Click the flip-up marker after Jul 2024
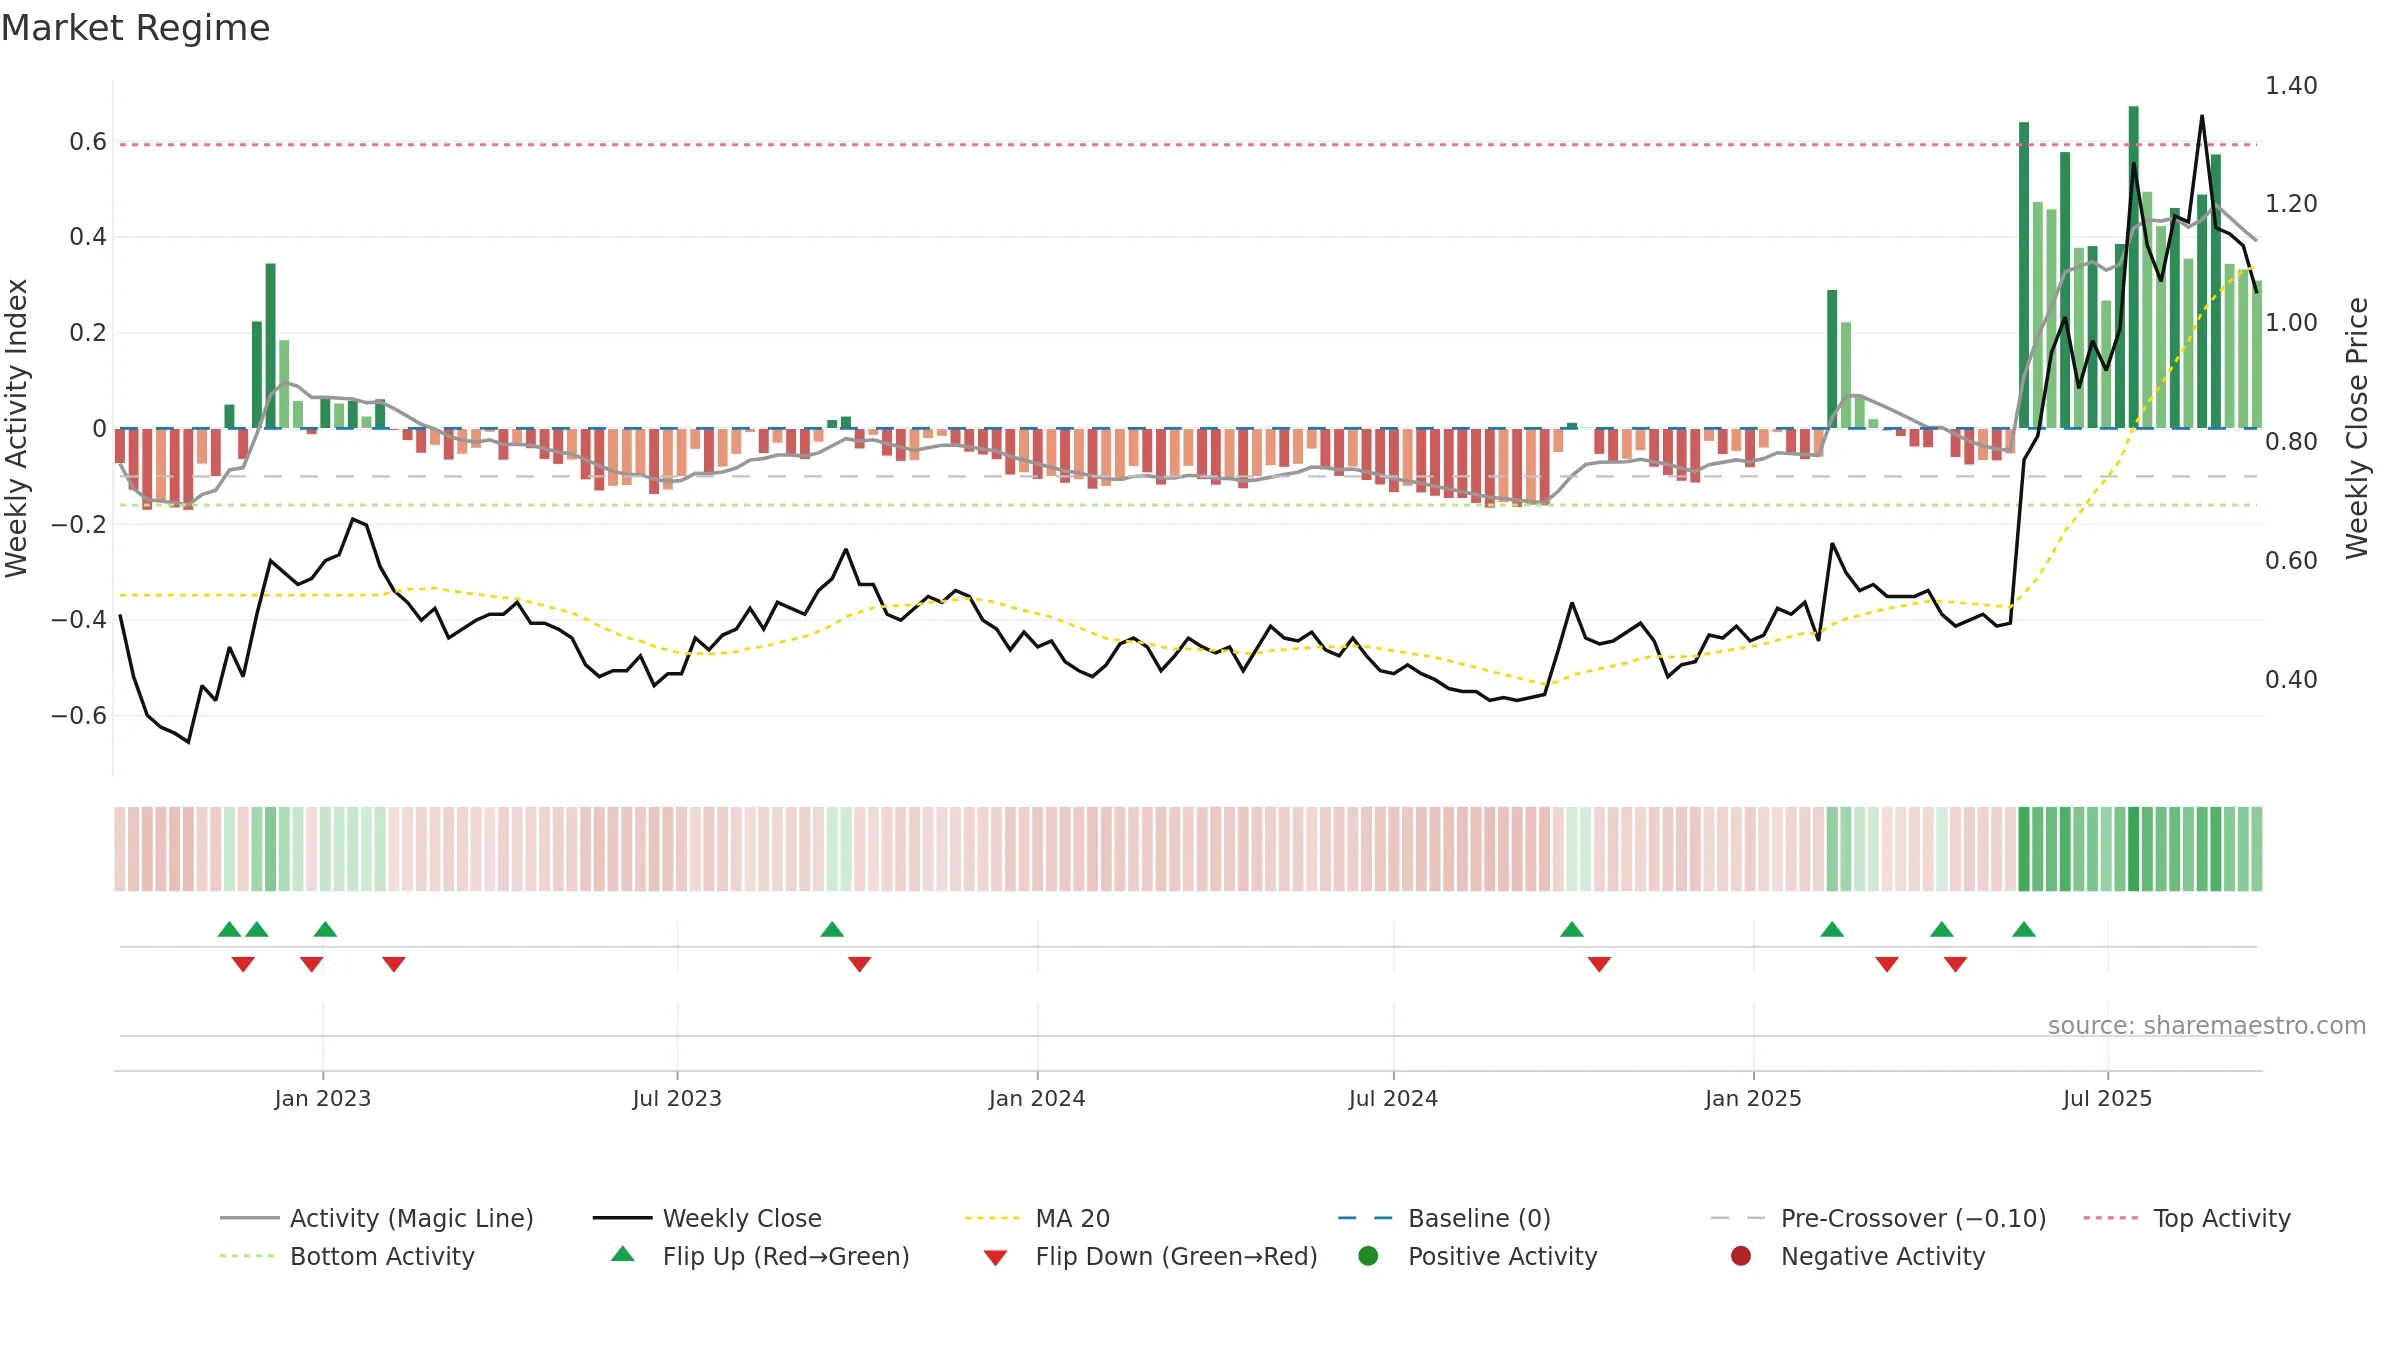The height and width of the screenshot is (1350, 2400). click(x=1572, y=929)
